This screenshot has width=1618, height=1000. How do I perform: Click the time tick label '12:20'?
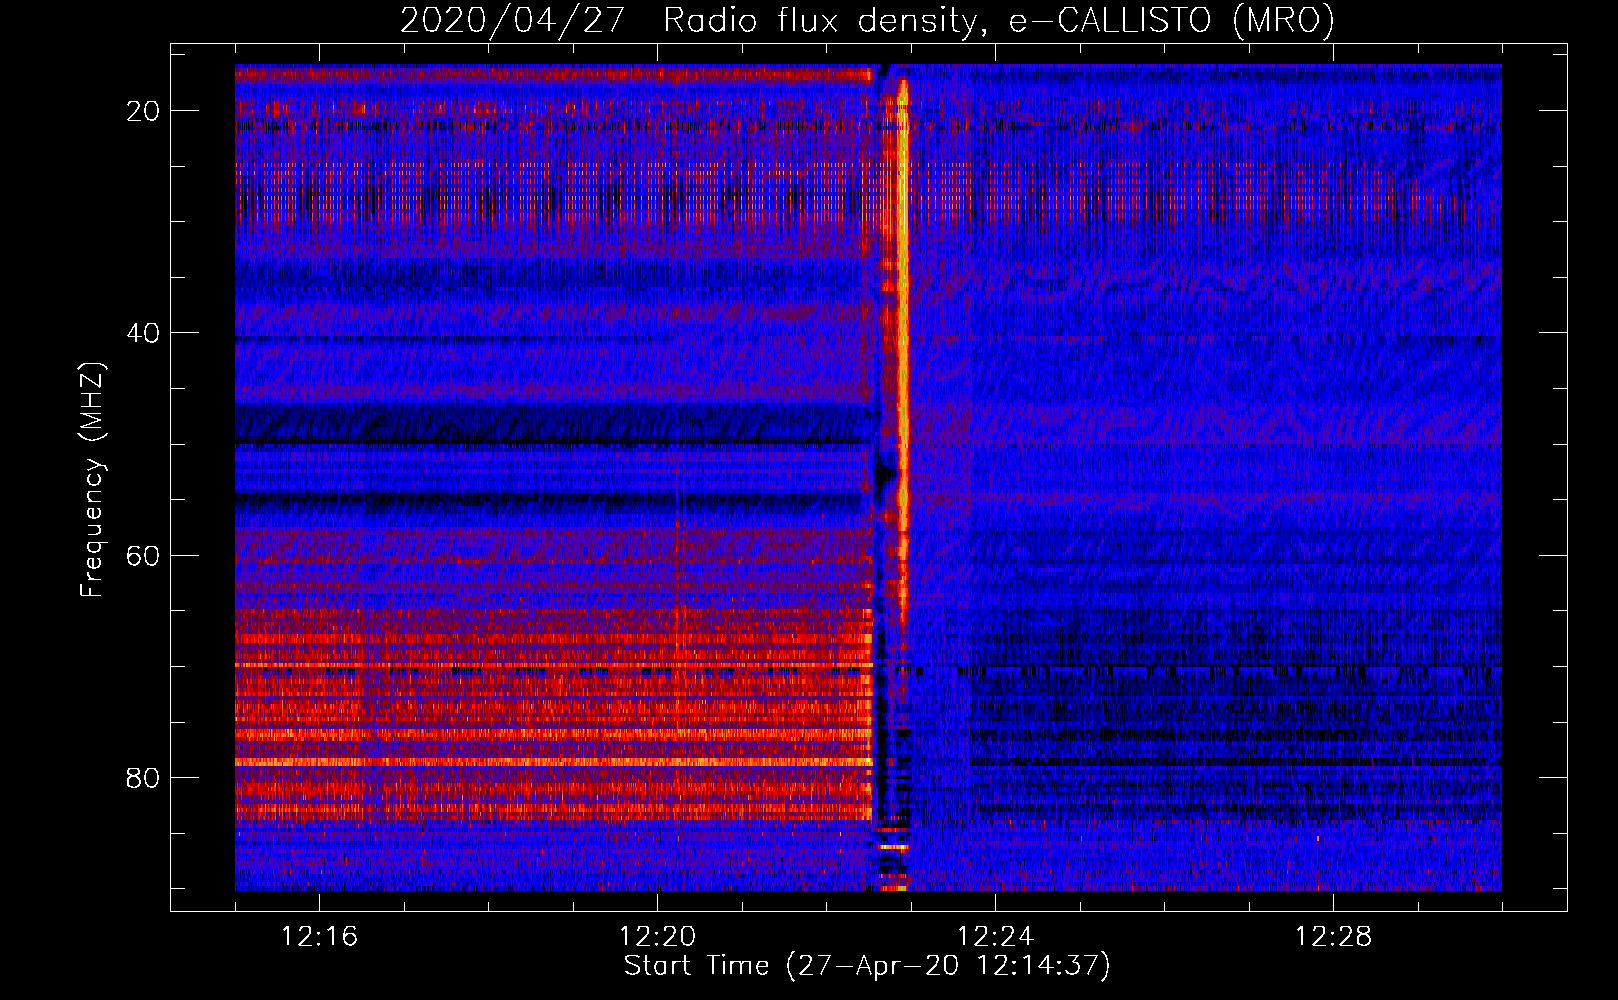click(657, 937)
